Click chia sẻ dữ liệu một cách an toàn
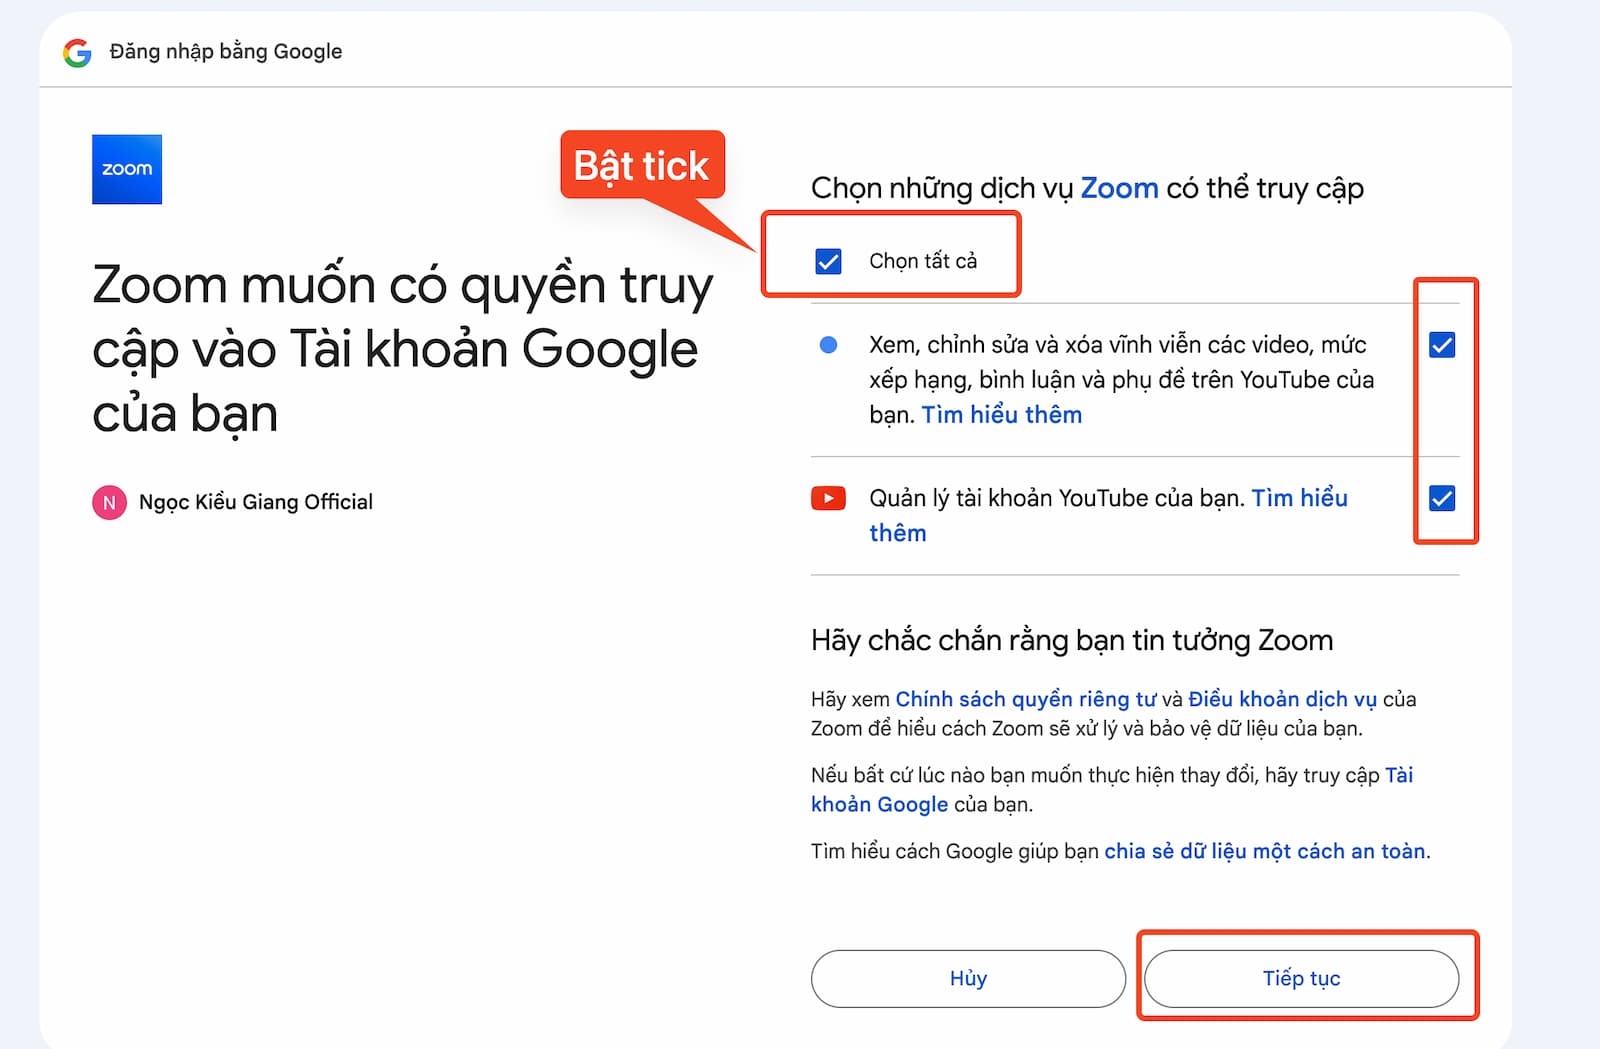Screen dimensions: 1600x1049 pos(1265,851)
